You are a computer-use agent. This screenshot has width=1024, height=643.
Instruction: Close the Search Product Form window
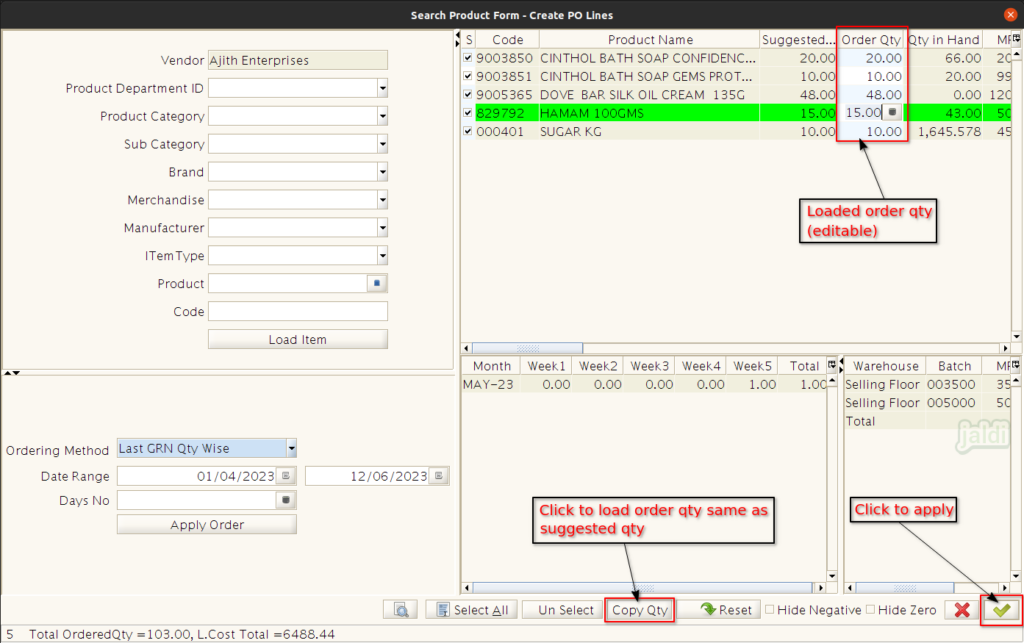point(1010,14)
